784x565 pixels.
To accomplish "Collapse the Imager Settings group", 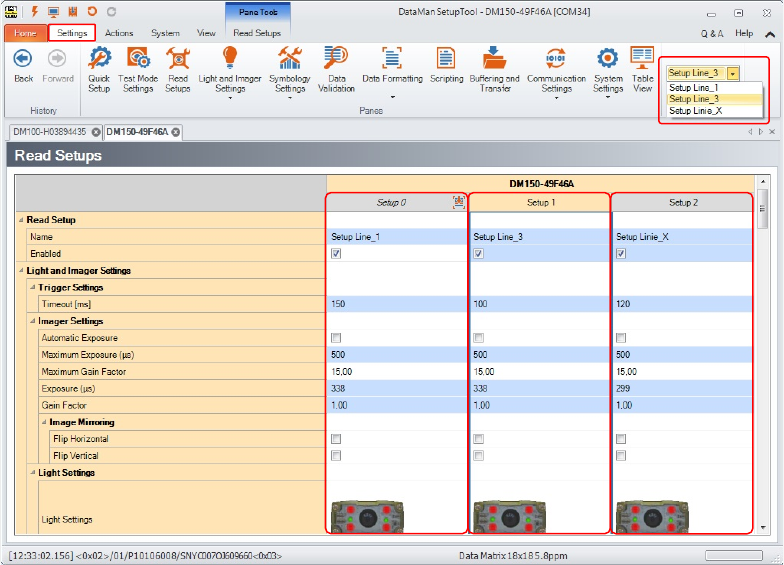I will pos(33,321).
